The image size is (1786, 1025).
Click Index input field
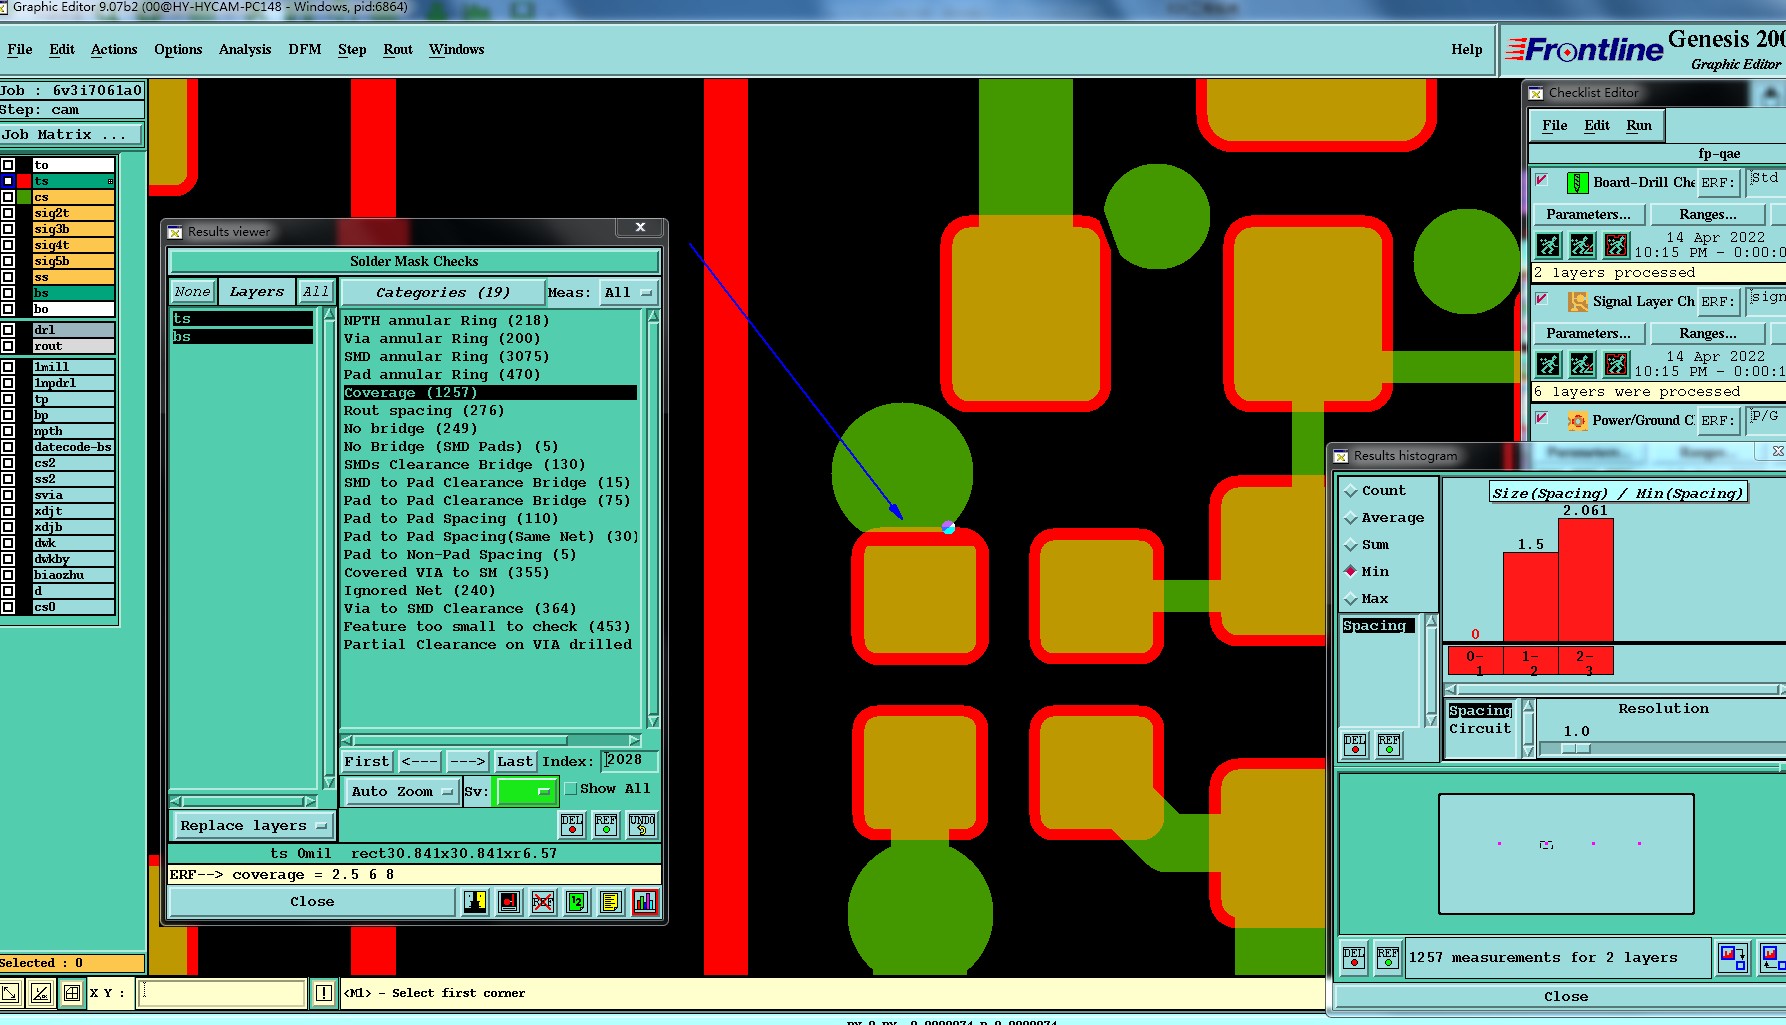click(x=629, y=761)
